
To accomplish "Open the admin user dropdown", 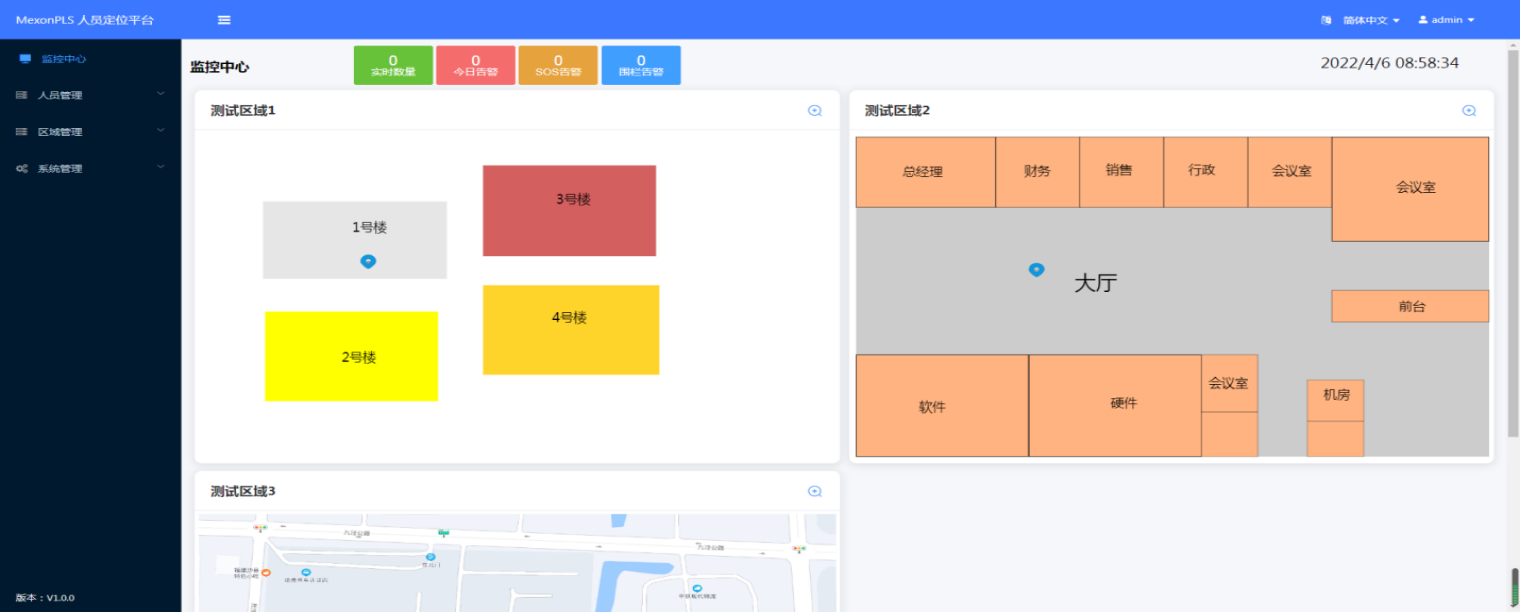I will tap(1446, 20).
